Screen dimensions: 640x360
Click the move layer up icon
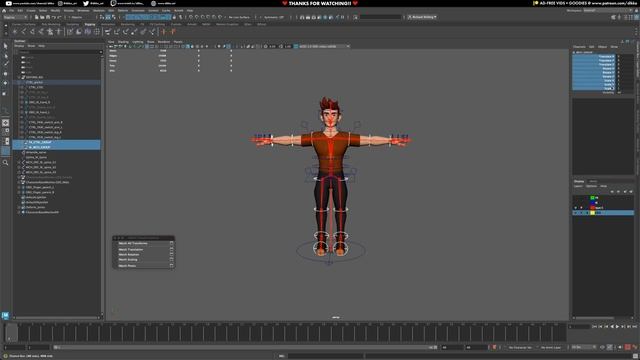(x=612, y=191)
